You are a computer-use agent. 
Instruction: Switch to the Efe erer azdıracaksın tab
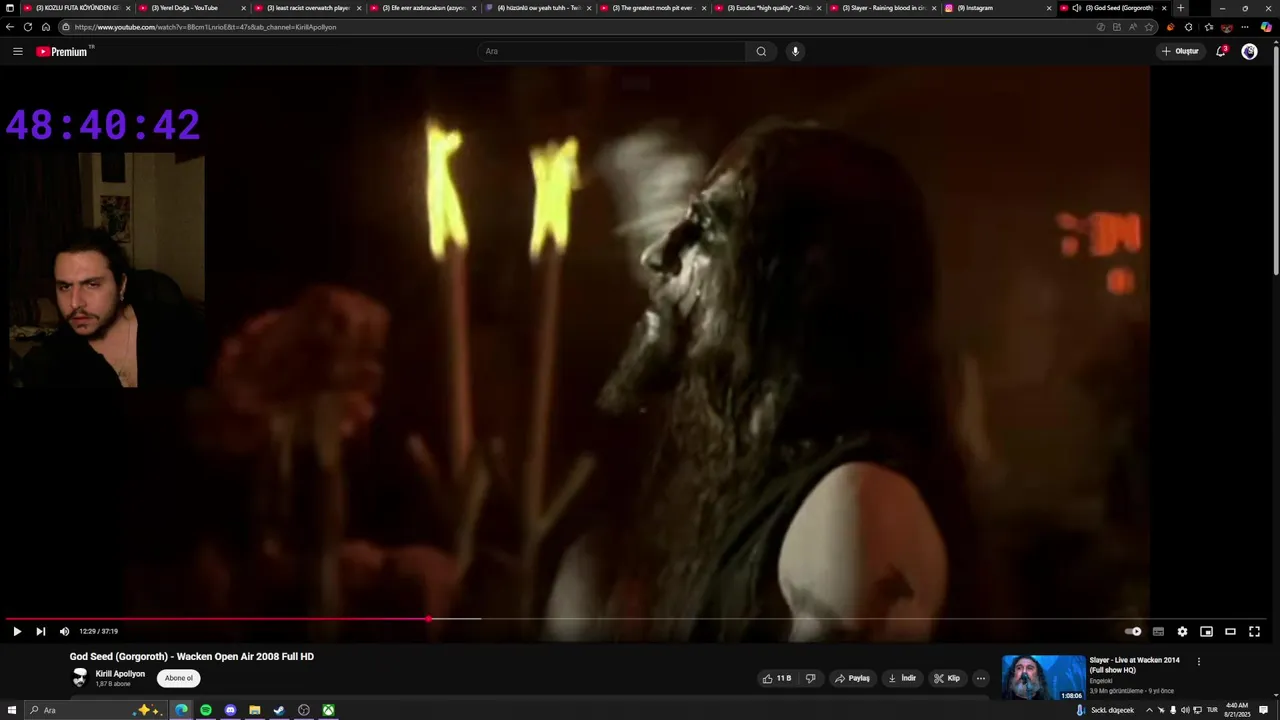[424, 8]
